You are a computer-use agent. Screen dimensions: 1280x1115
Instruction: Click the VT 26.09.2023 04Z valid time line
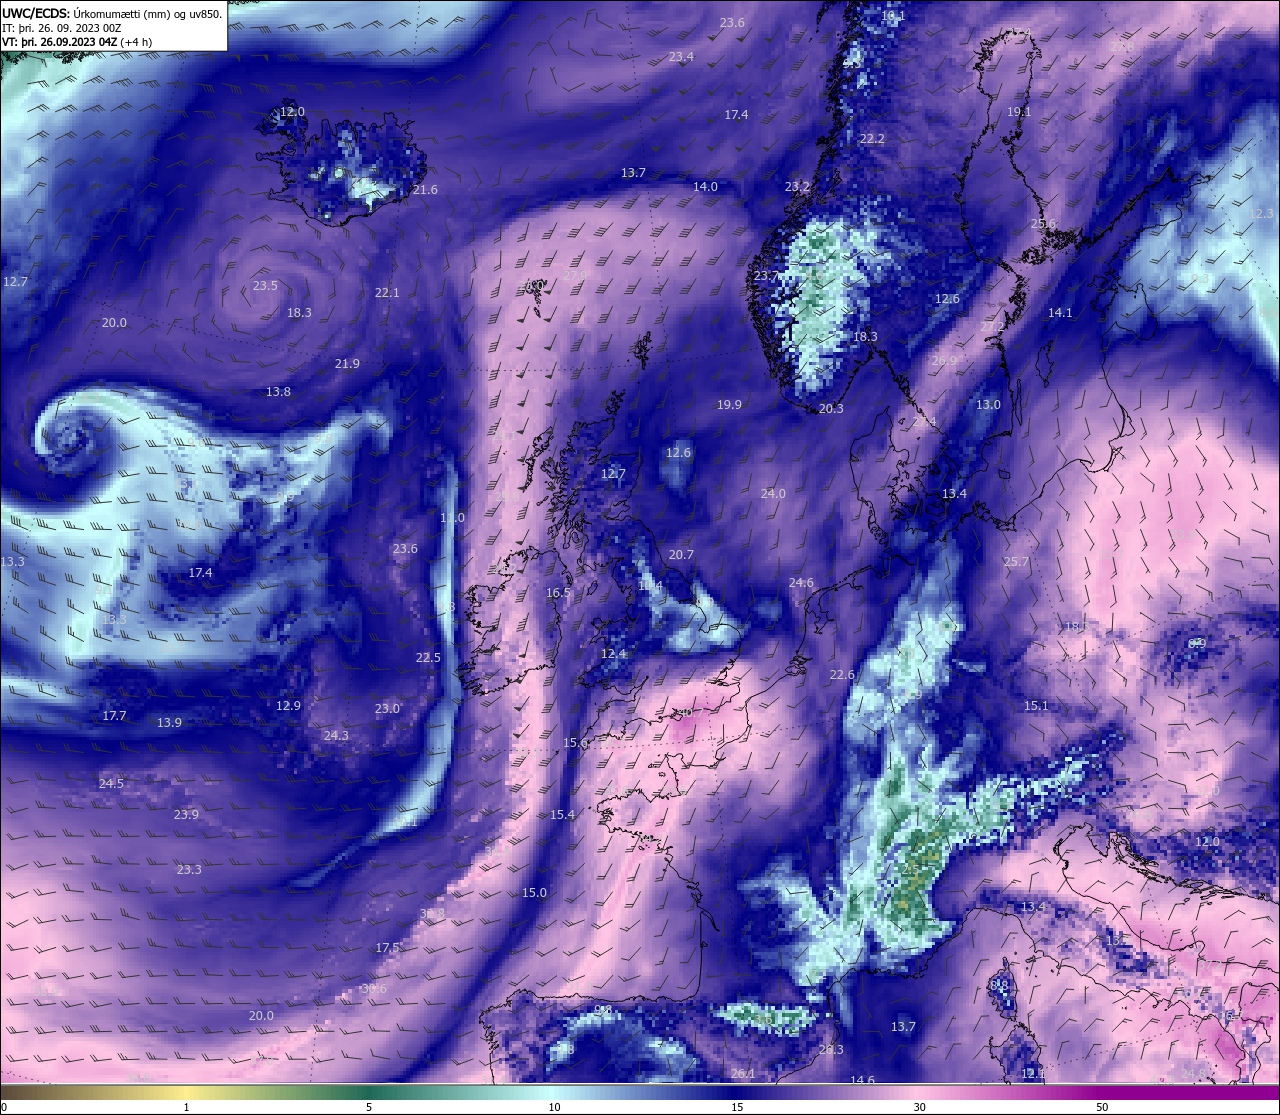click(77, 42)
